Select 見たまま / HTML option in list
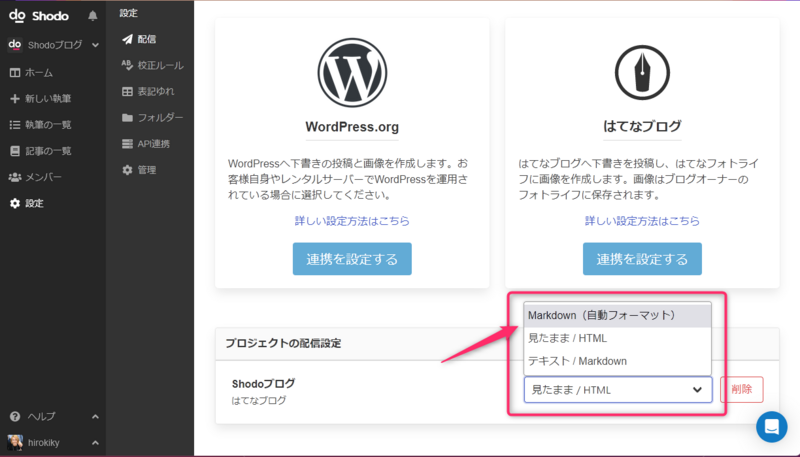 (x=617, y=338)
